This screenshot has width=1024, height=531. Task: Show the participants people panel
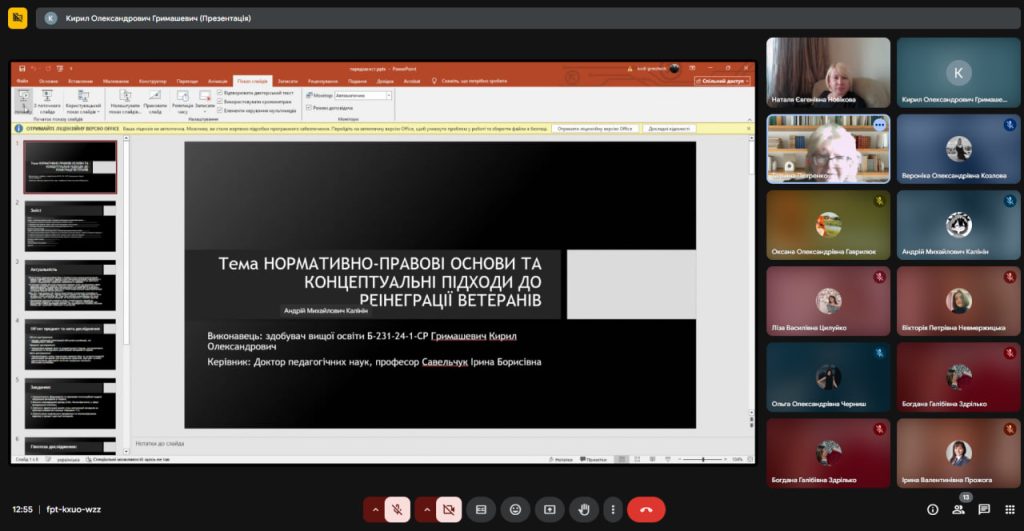[958, 509]
